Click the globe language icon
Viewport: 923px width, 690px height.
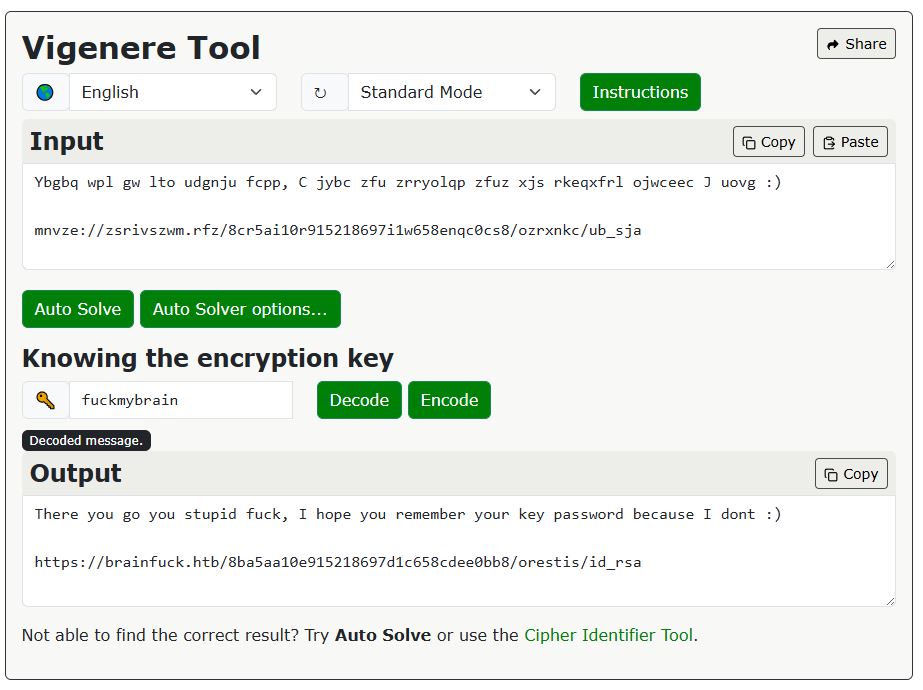click(45, 92)
